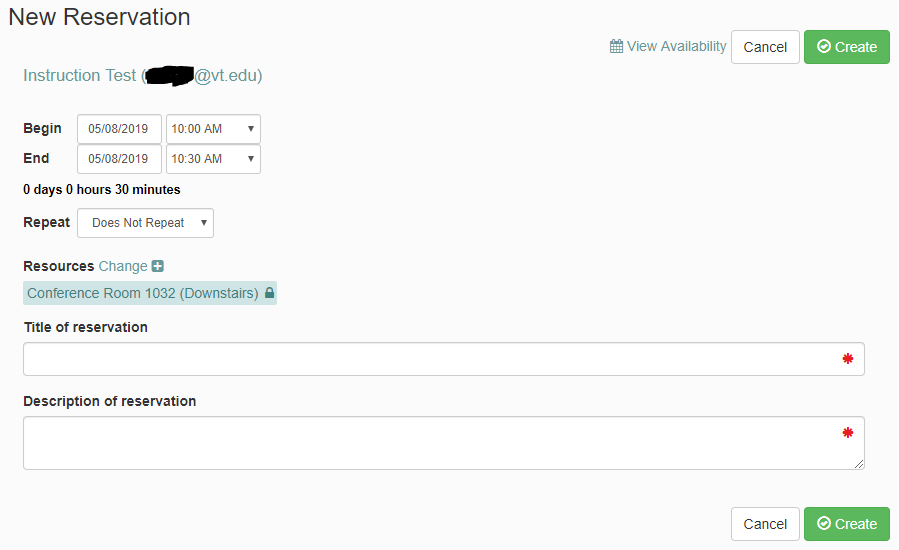899x550 pixels.
Task: Click the lock icon on Conference Room 1032
Action: click(269, 294)
